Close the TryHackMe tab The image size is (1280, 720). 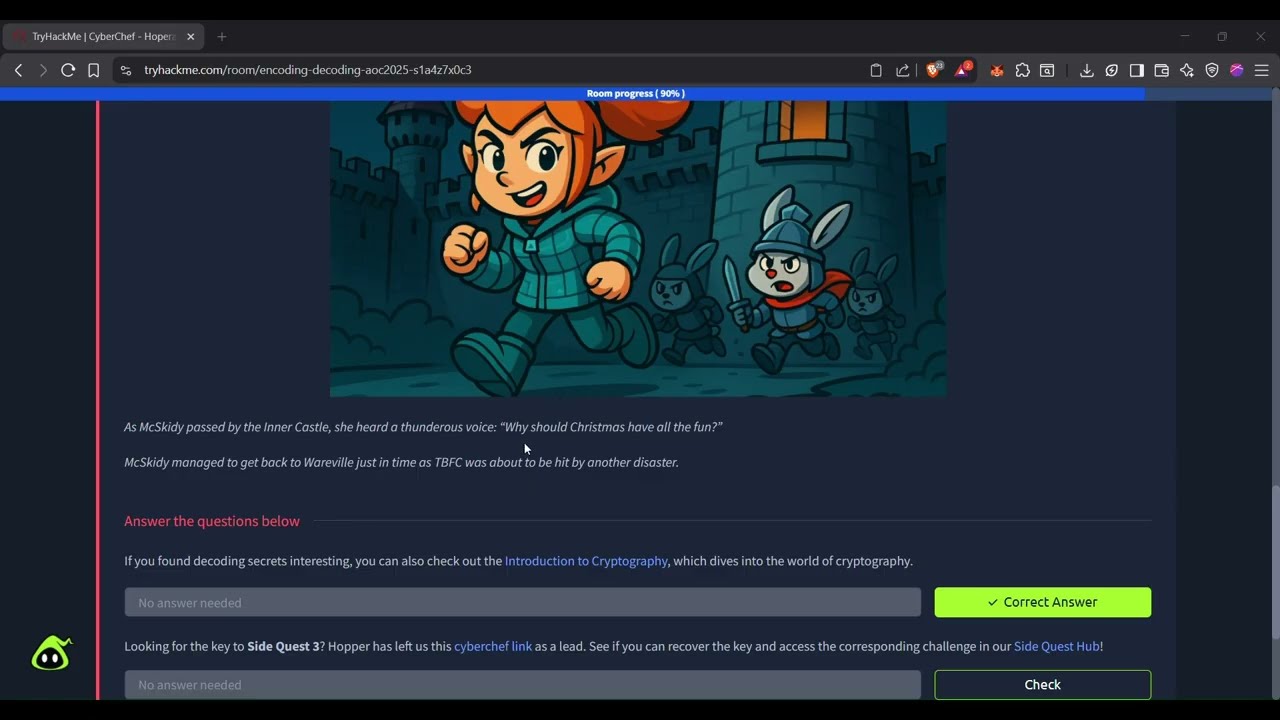[x=190, y=36]
